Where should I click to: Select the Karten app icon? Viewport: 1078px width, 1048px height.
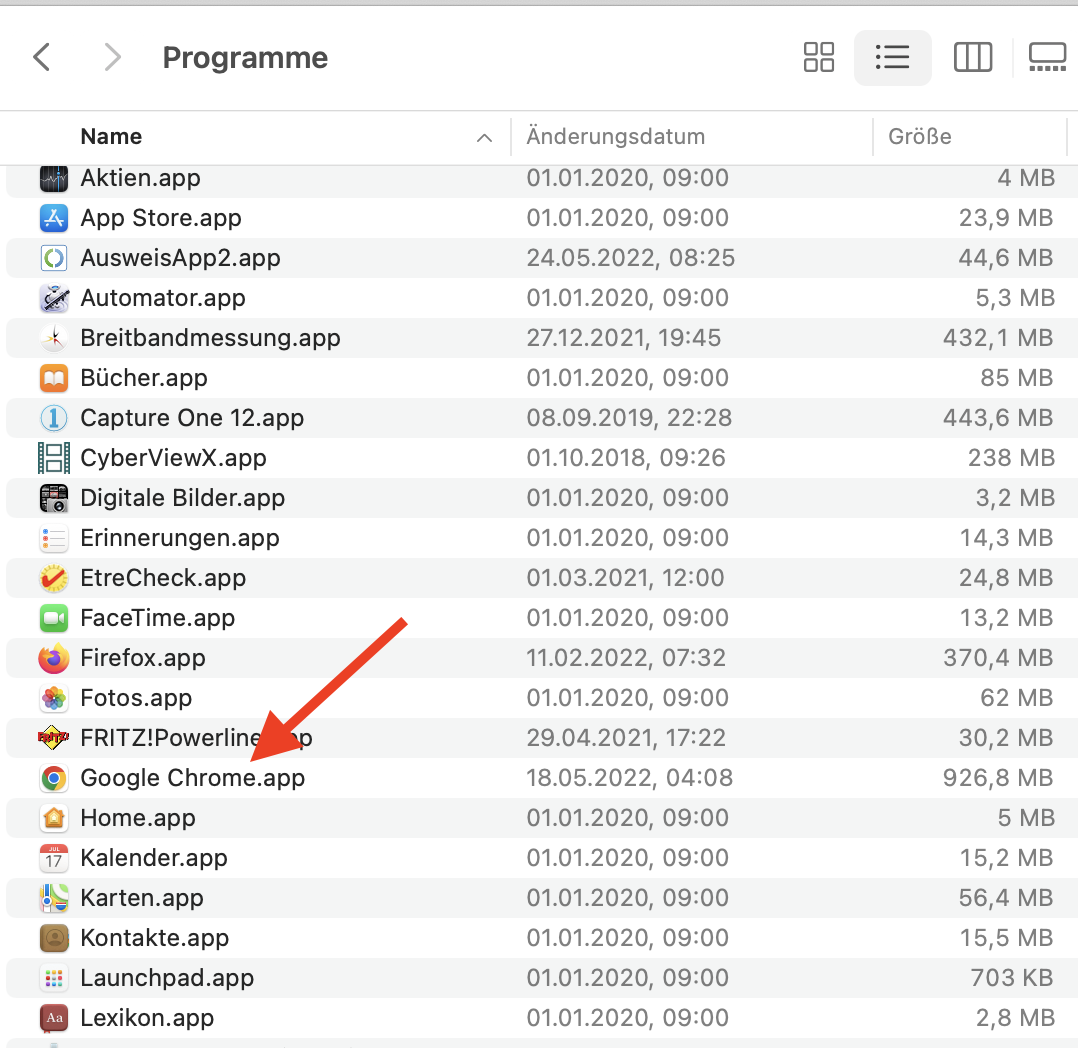point(53,898)
